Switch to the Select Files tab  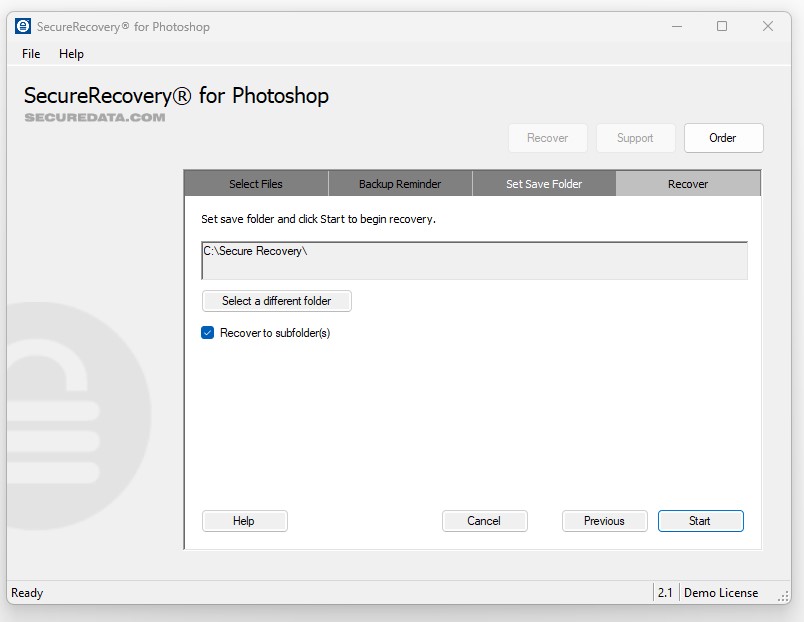coord(256,184)
